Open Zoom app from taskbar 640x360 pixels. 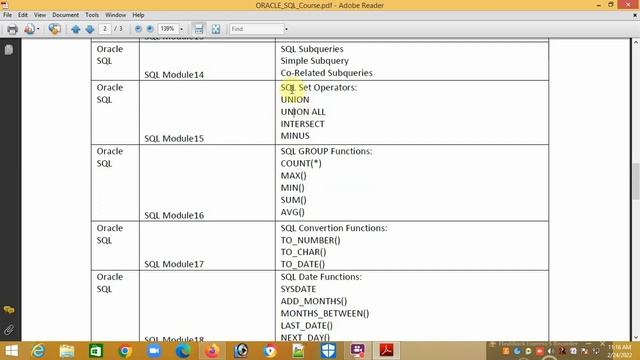click(154, 351)
